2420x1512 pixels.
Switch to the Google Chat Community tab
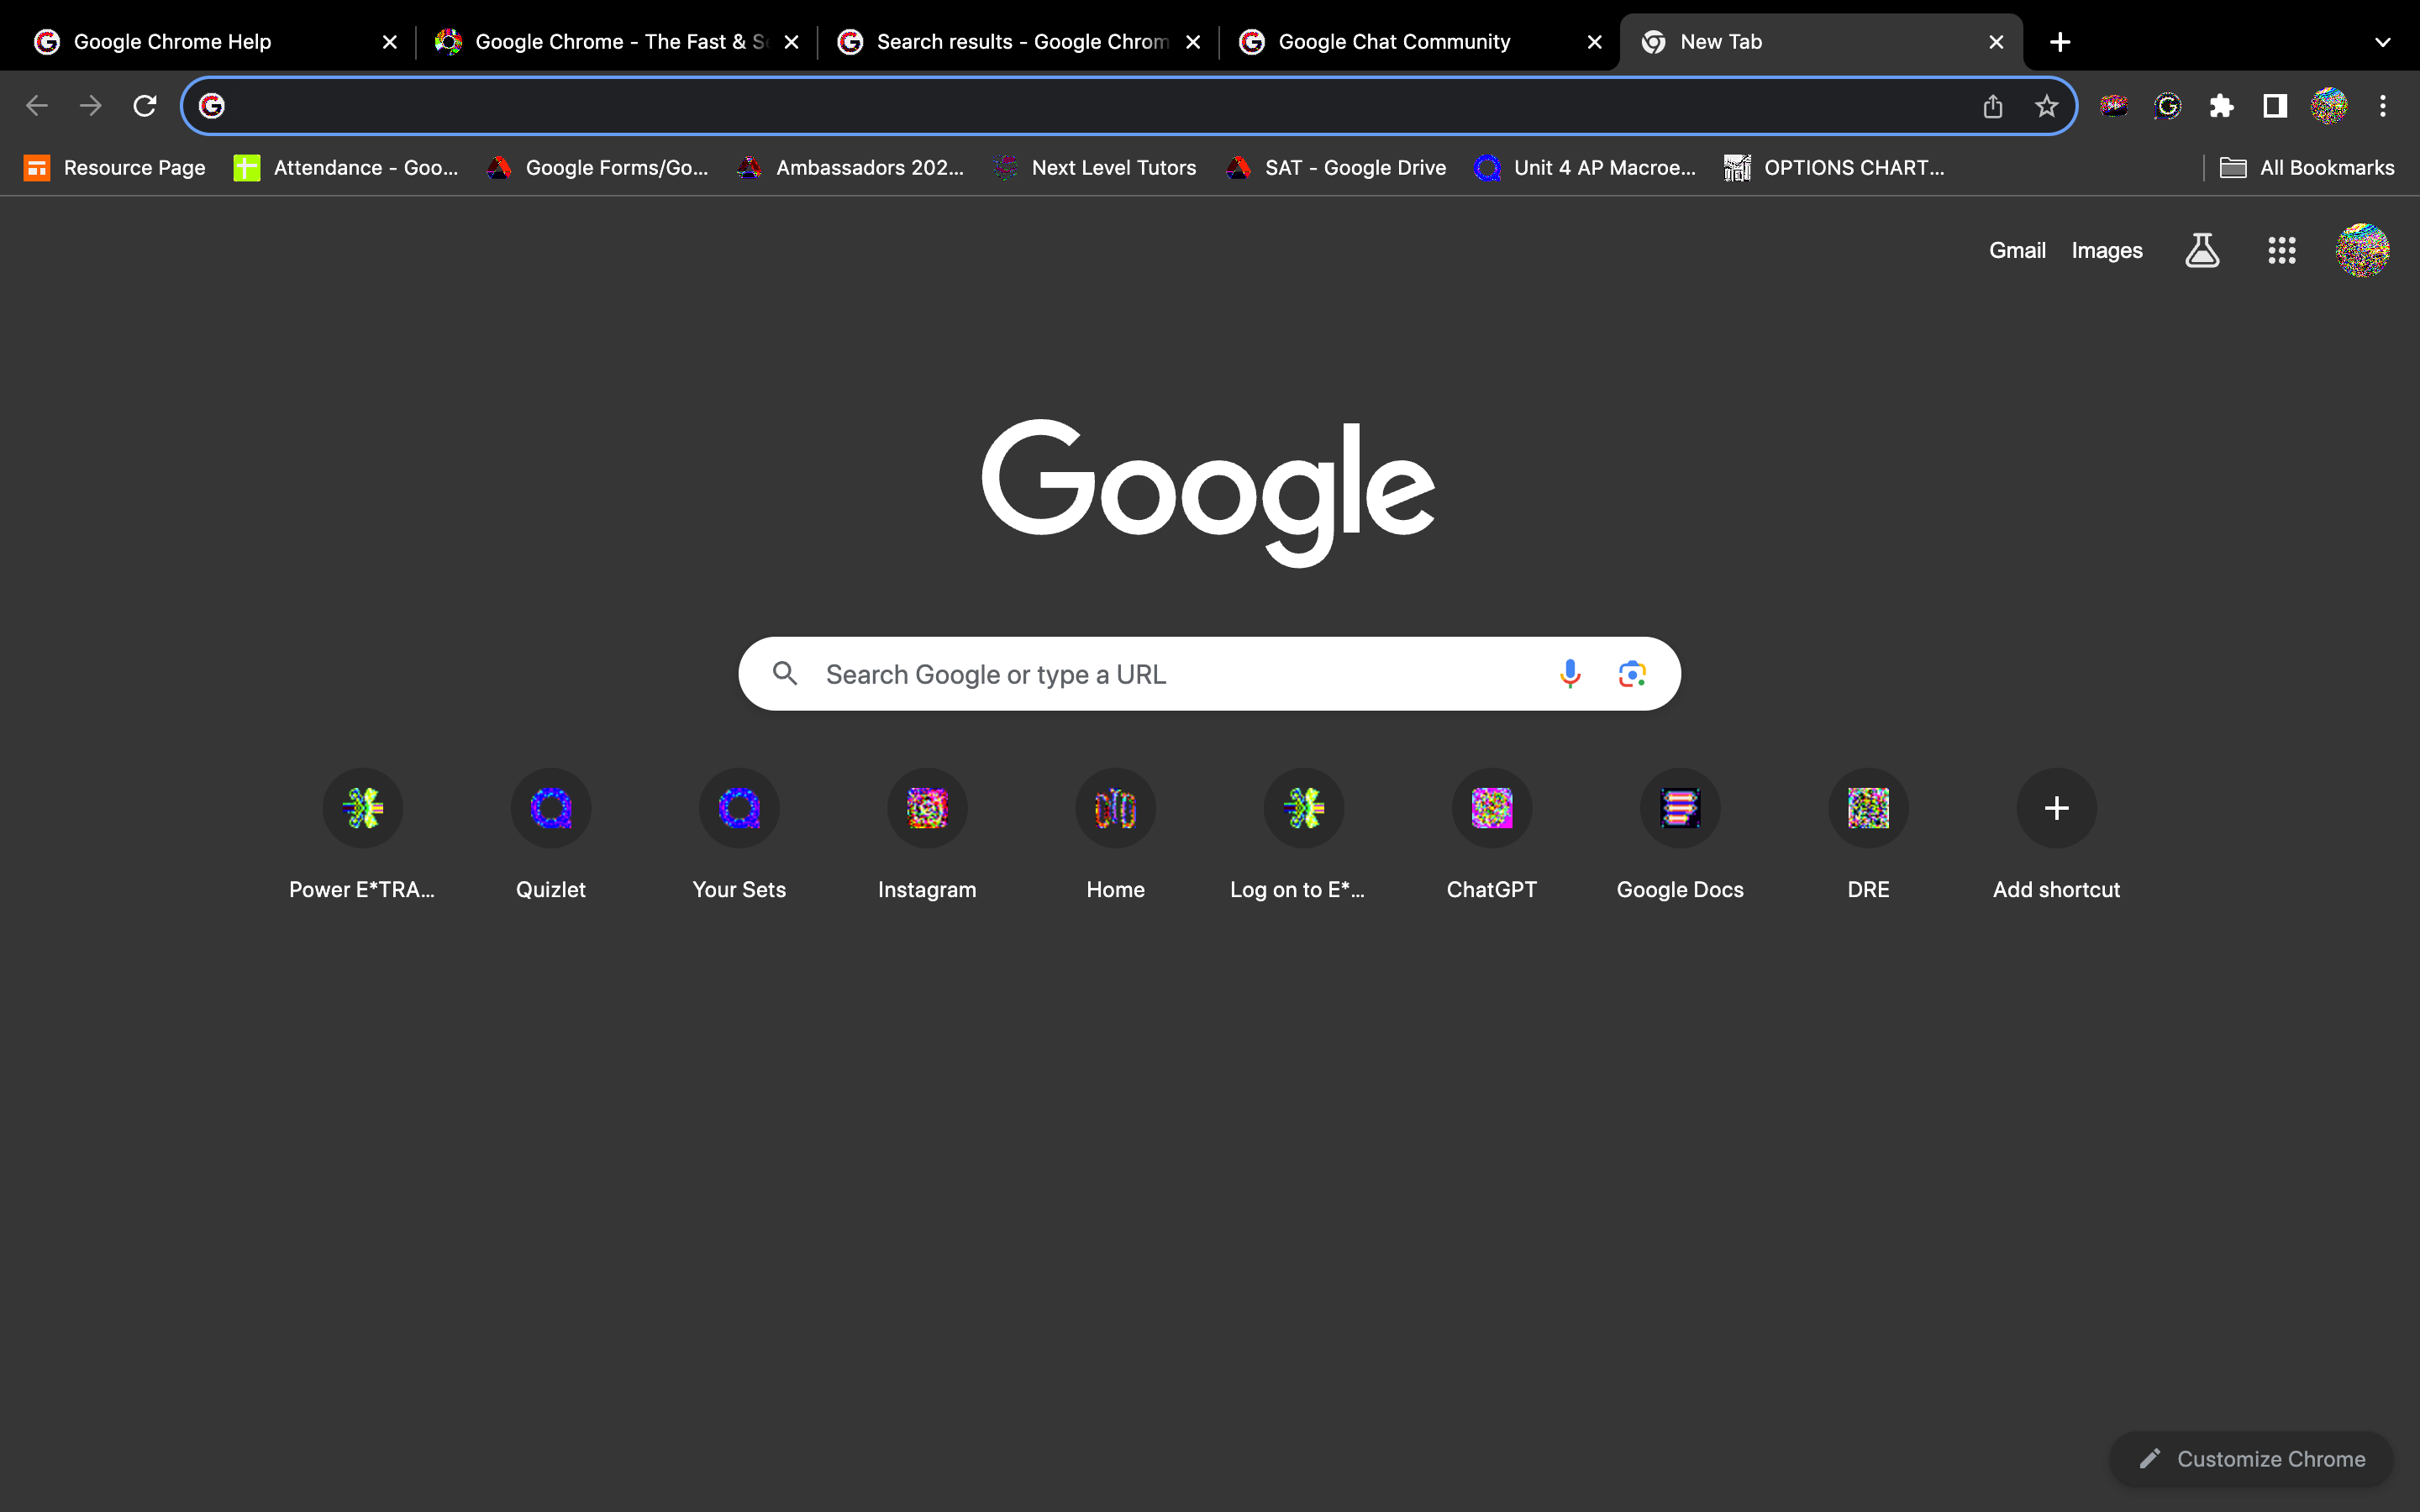1393,42
